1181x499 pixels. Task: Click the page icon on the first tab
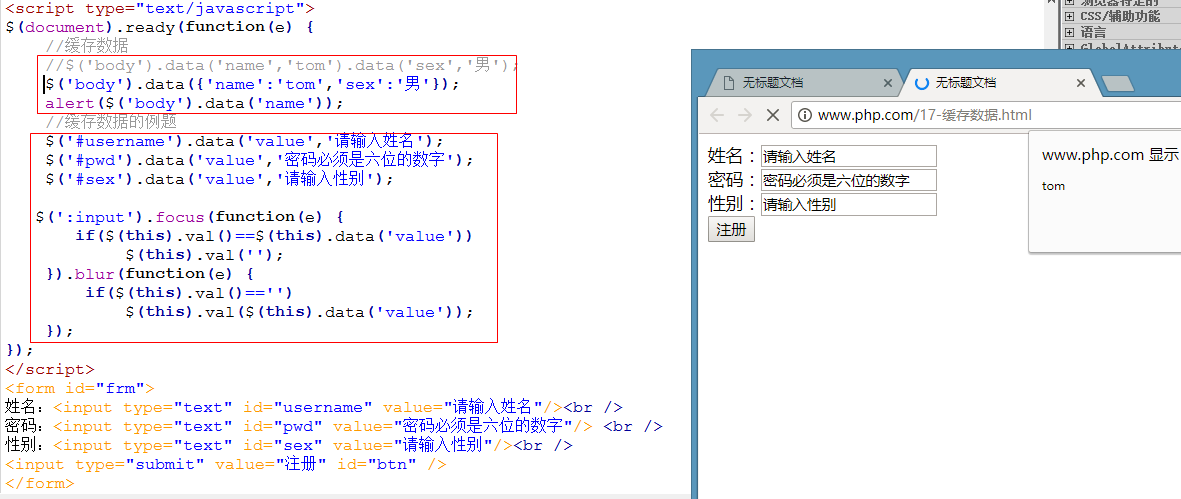click(729, 83)
